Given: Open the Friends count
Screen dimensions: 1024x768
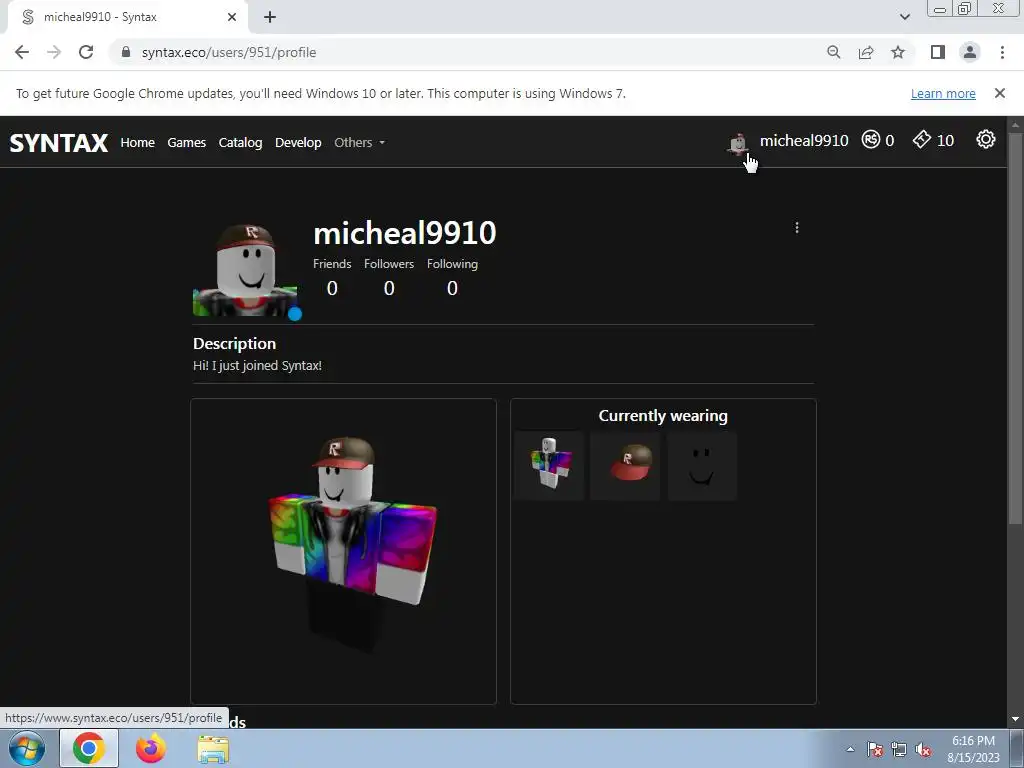Looking at the screenshot, I should click(332, 288).
